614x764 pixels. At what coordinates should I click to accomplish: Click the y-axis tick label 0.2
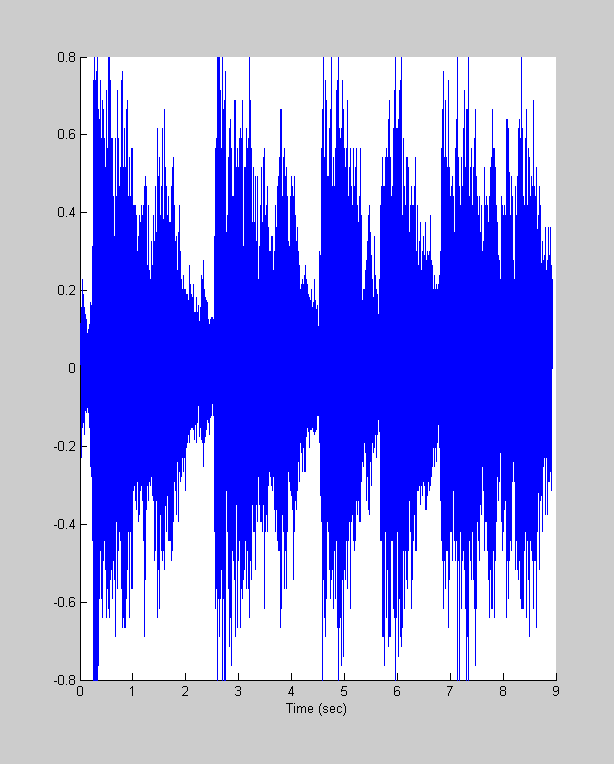point(66,291)
